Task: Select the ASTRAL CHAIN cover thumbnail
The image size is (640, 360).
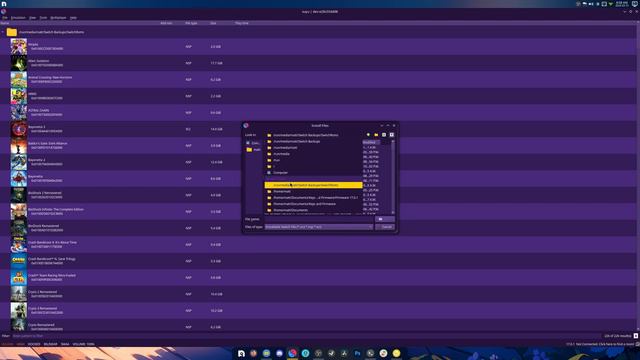Action: point(18,113)
